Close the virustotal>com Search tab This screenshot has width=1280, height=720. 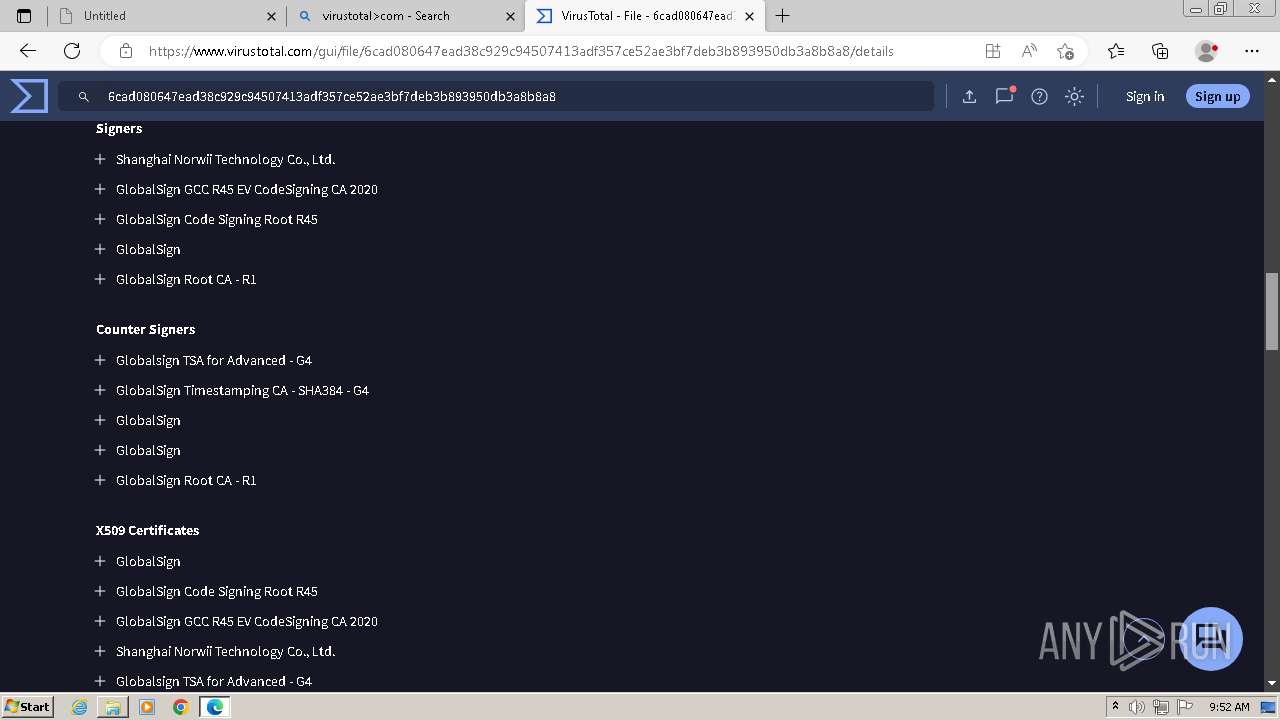(510, 16)
